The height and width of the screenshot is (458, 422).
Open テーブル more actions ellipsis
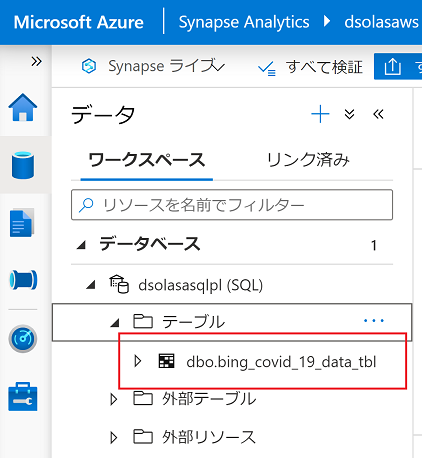(374, 321)
